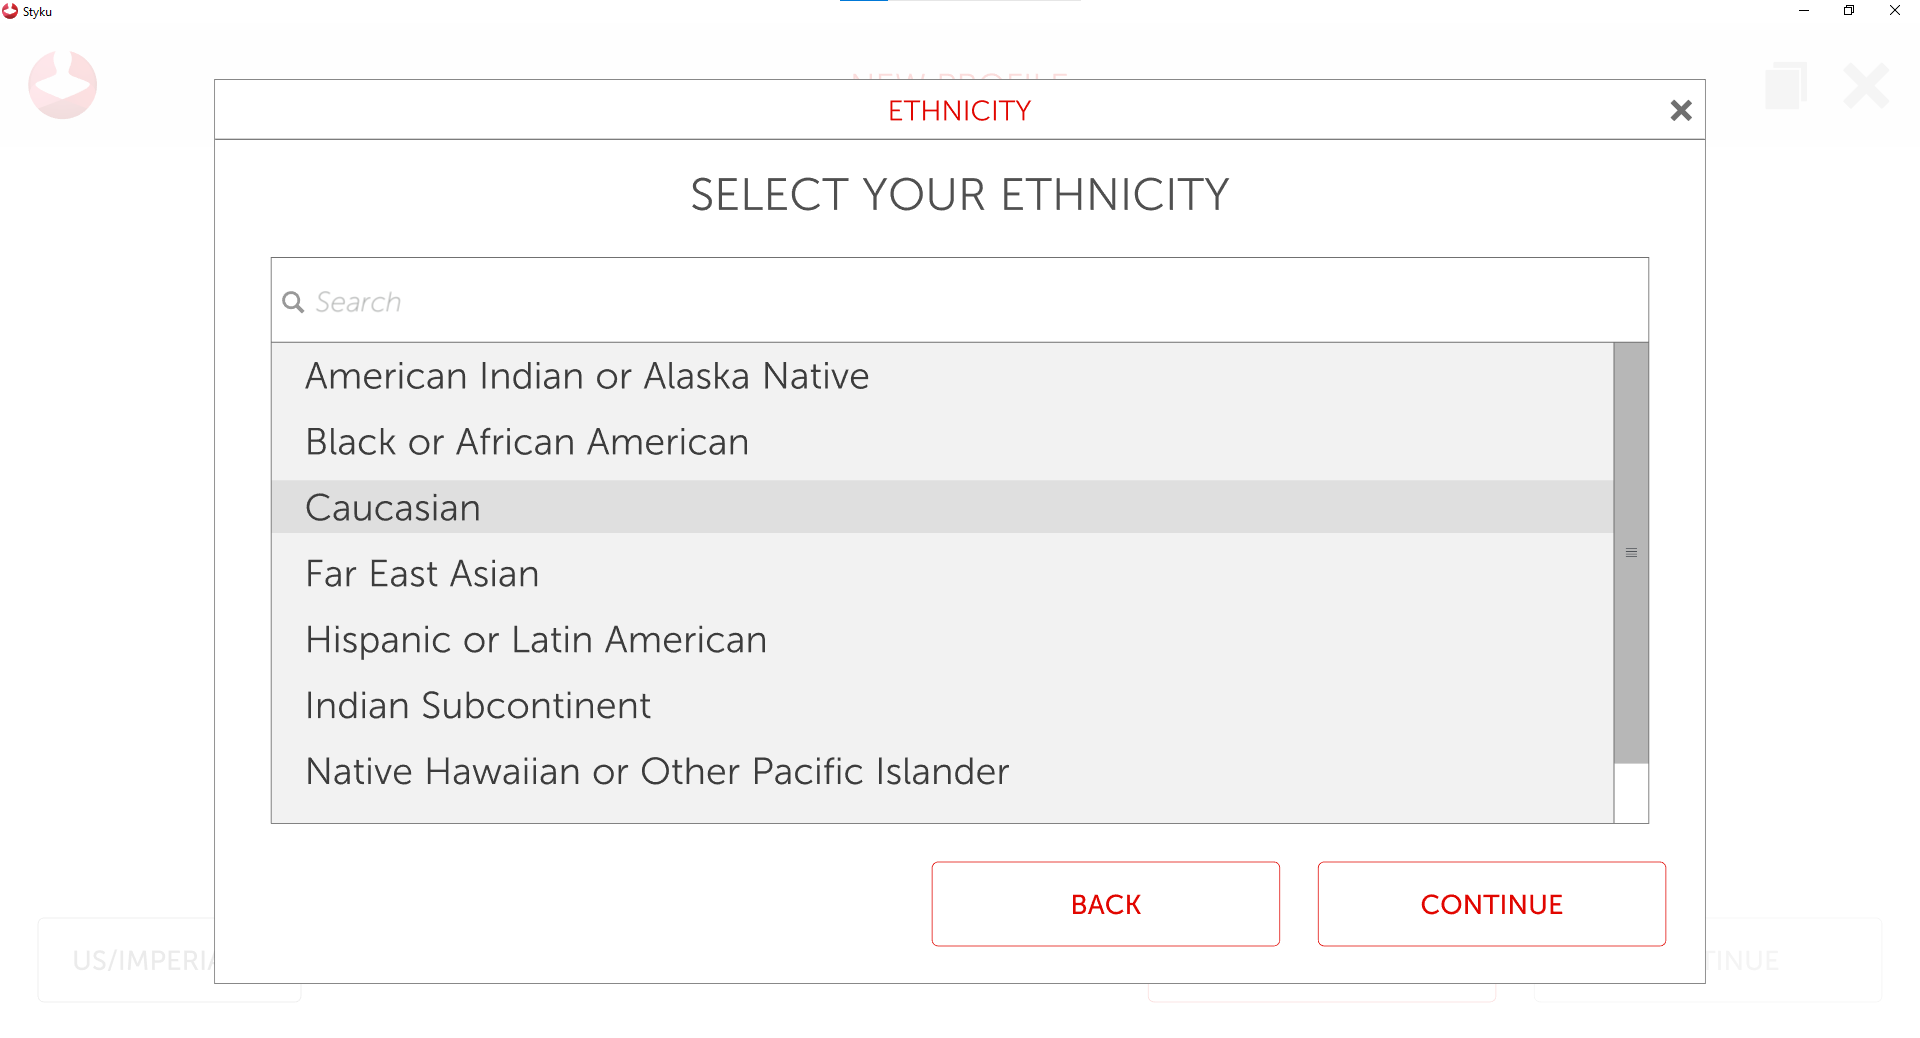This screenshot has height=1038, width=1920.
Task: Click the US/IMPERIAL unit button
Action: (x=140, y=960)
